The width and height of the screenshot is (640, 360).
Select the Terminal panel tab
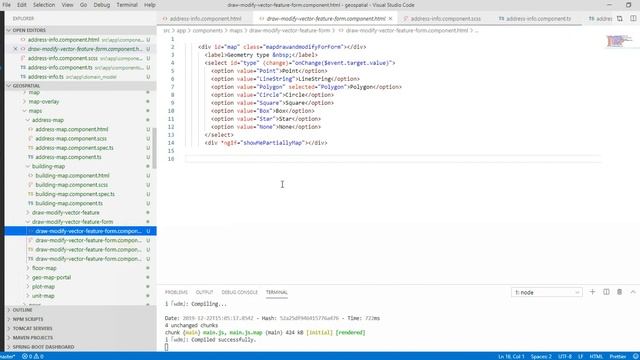[x=277, y=292]
